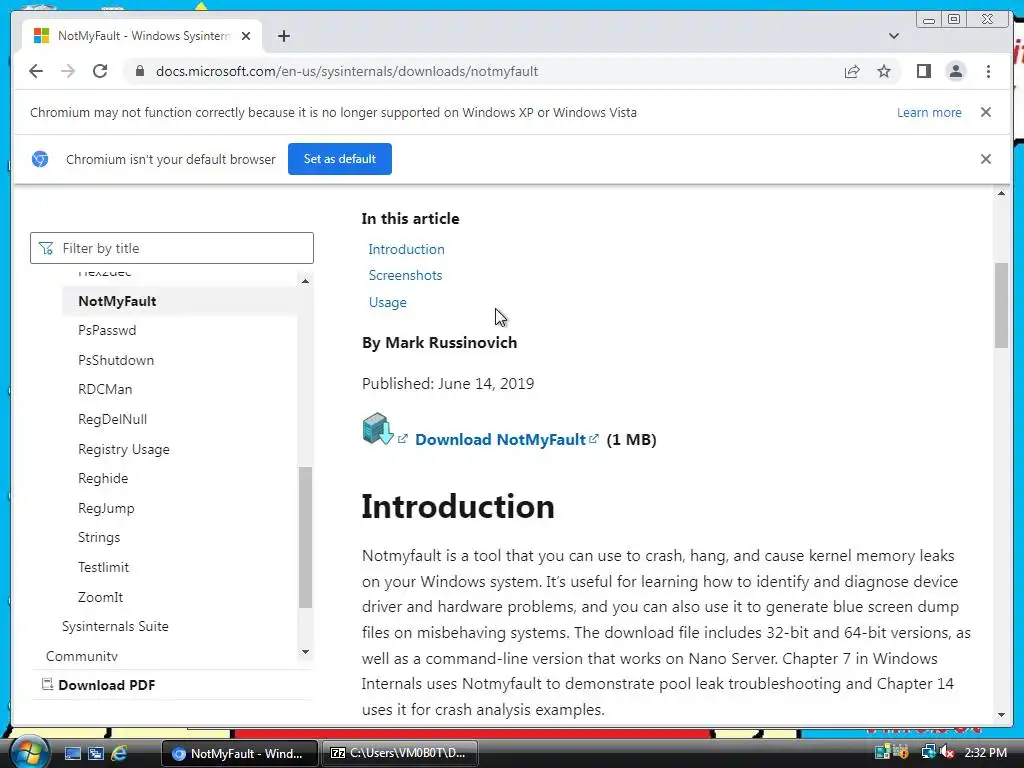
Task: Open Strings in the sidebar
Action: click(x=99, y=537)
